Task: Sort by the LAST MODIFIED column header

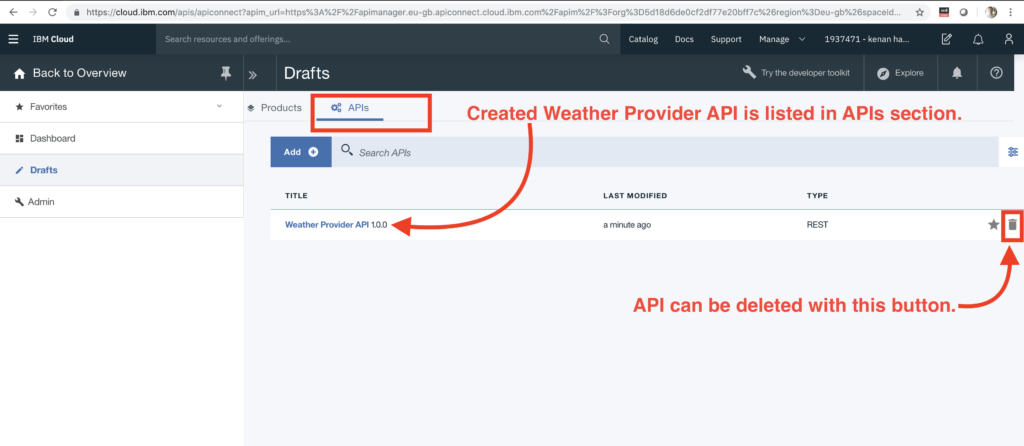Action: coord(635,195)
